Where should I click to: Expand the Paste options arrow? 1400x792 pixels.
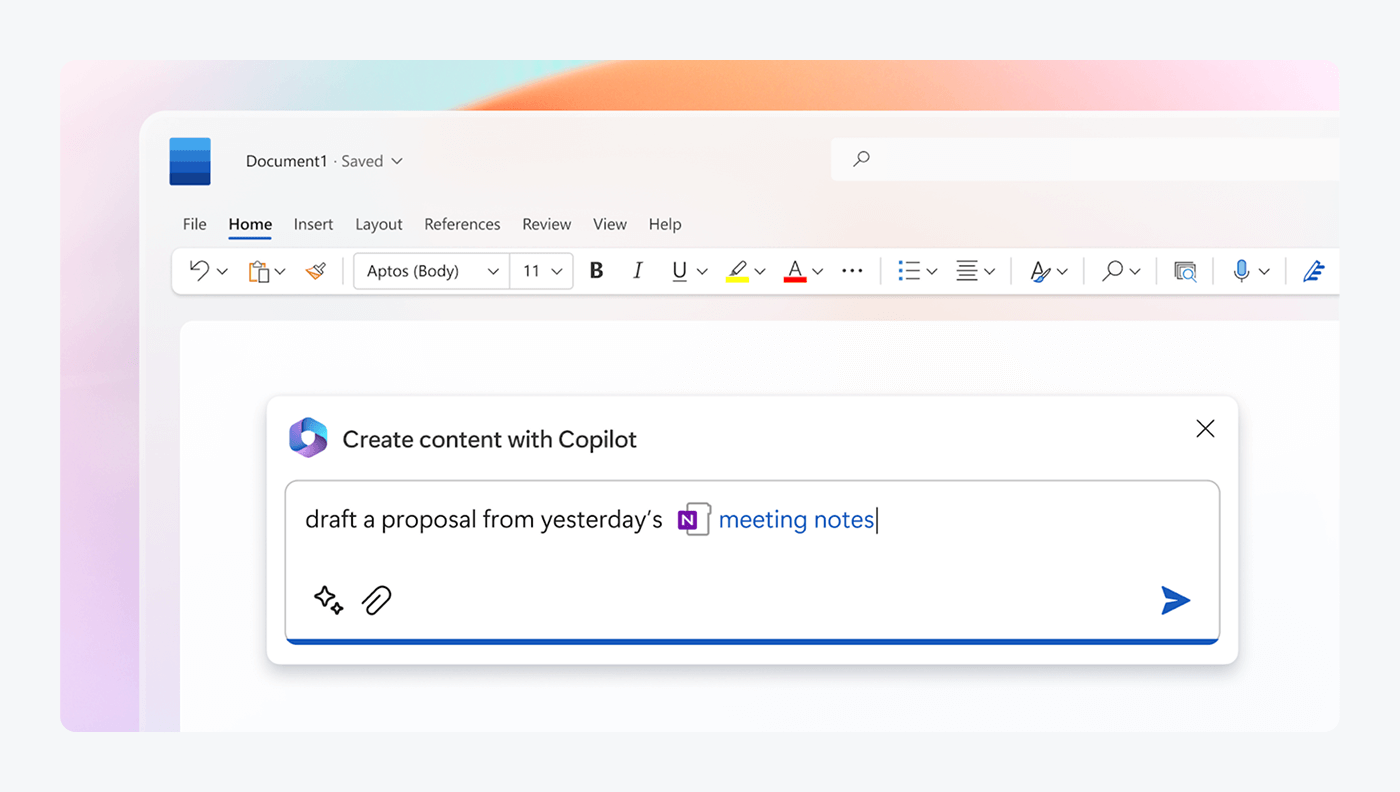[280, 272]
